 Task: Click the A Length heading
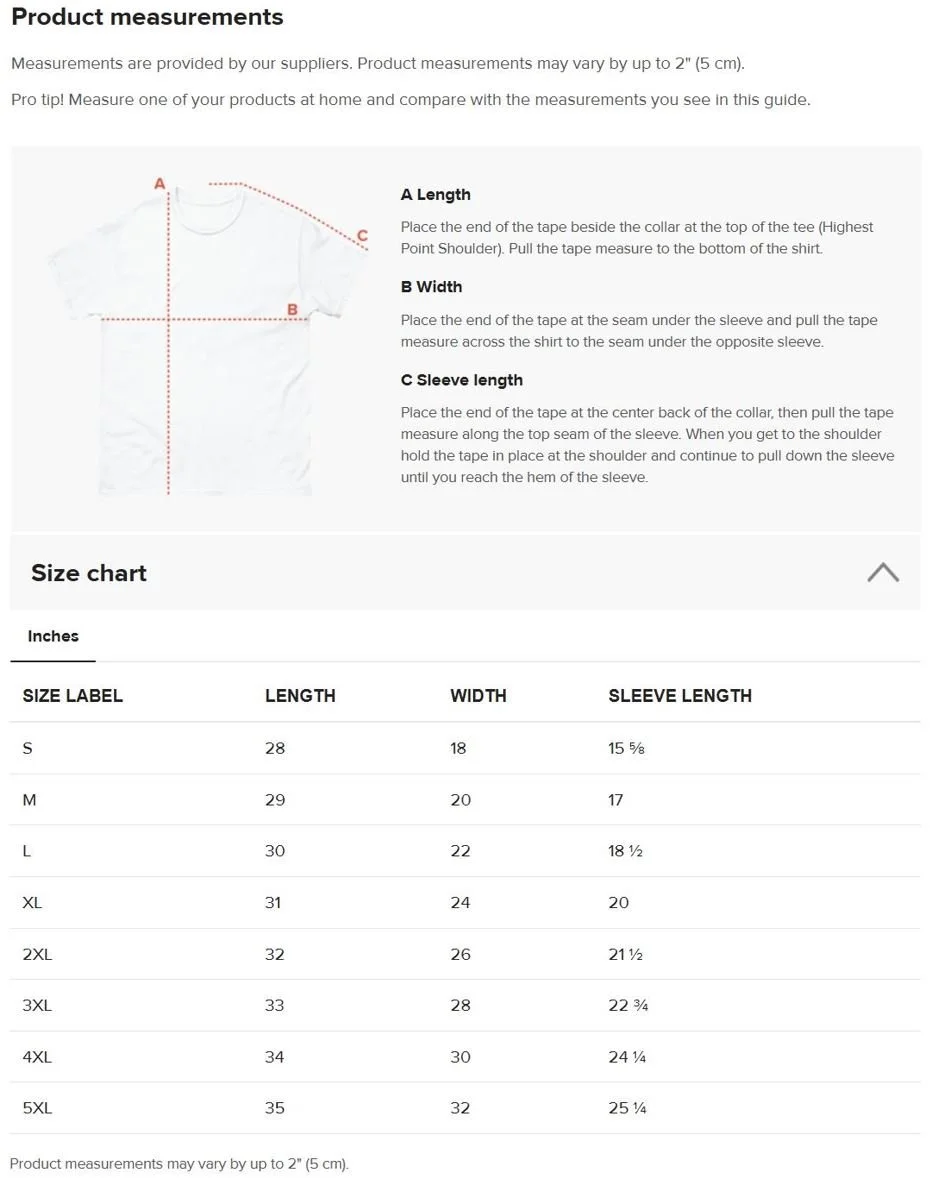(436, 195)
